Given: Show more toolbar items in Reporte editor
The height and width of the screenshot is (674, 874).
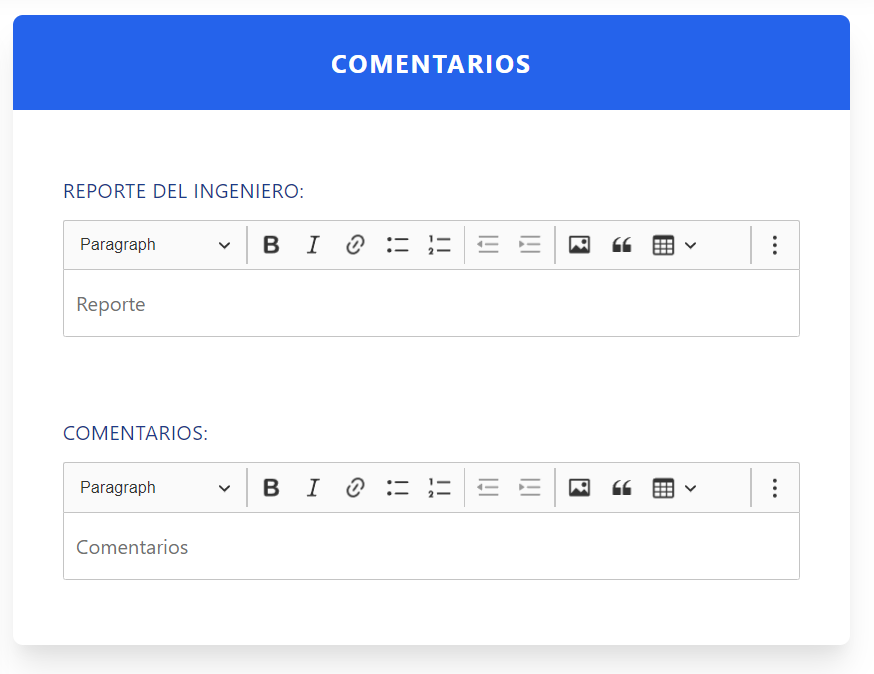Looking at the screenshot, I should tap(774, 245).
